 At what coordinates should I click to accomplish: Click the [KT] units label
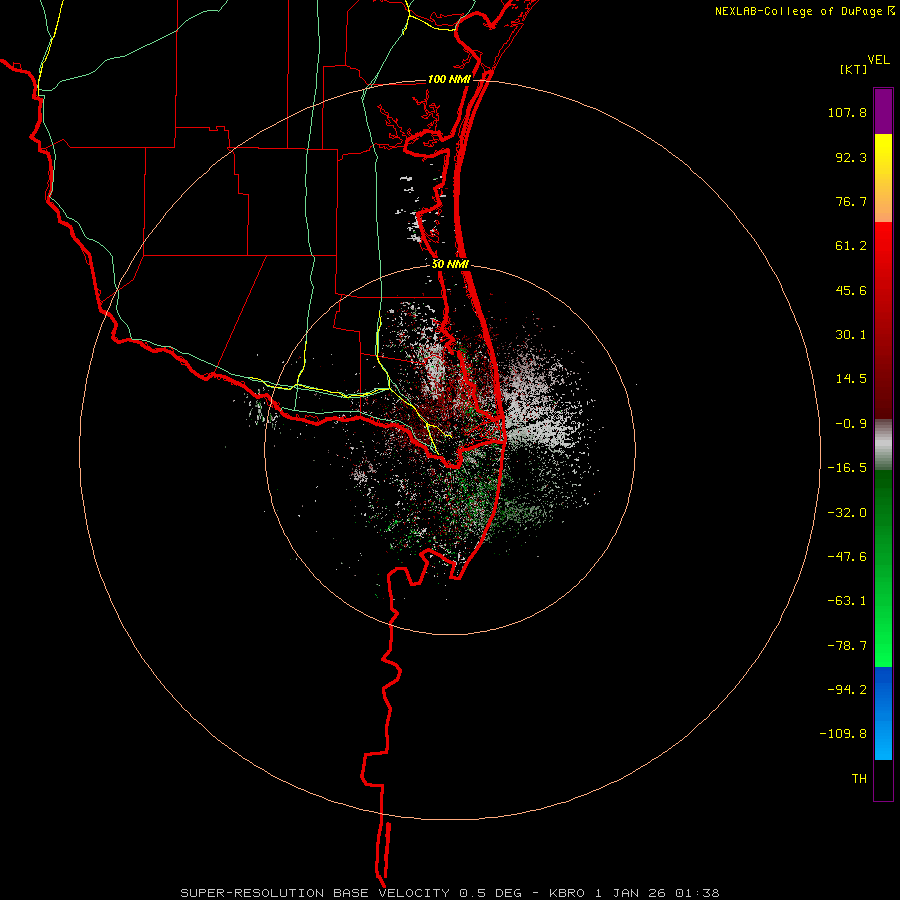pos(854,69)
